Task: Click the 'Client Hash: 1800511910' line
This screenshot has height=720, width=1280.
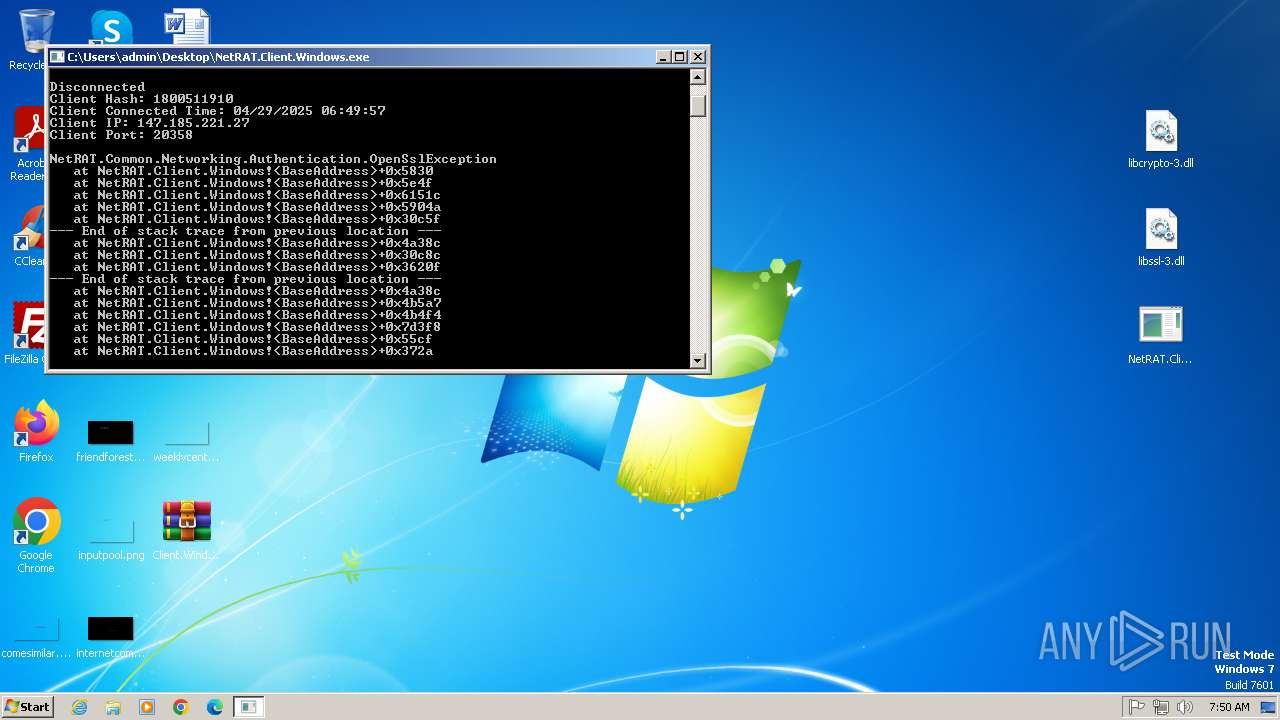Action: tap(141, 99)
